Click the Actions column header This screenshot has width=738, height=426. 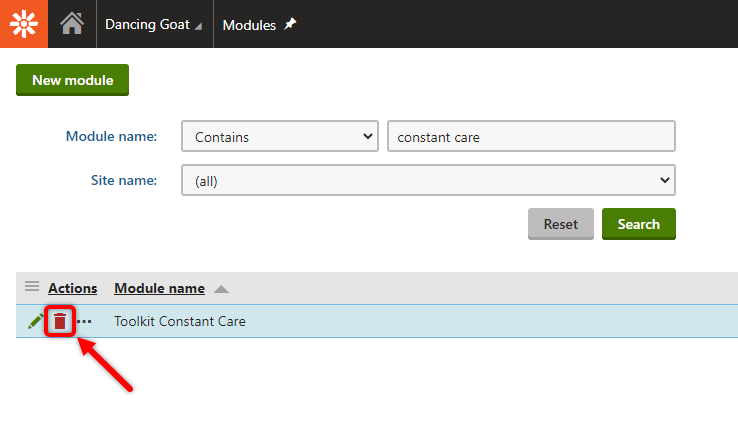72,288
